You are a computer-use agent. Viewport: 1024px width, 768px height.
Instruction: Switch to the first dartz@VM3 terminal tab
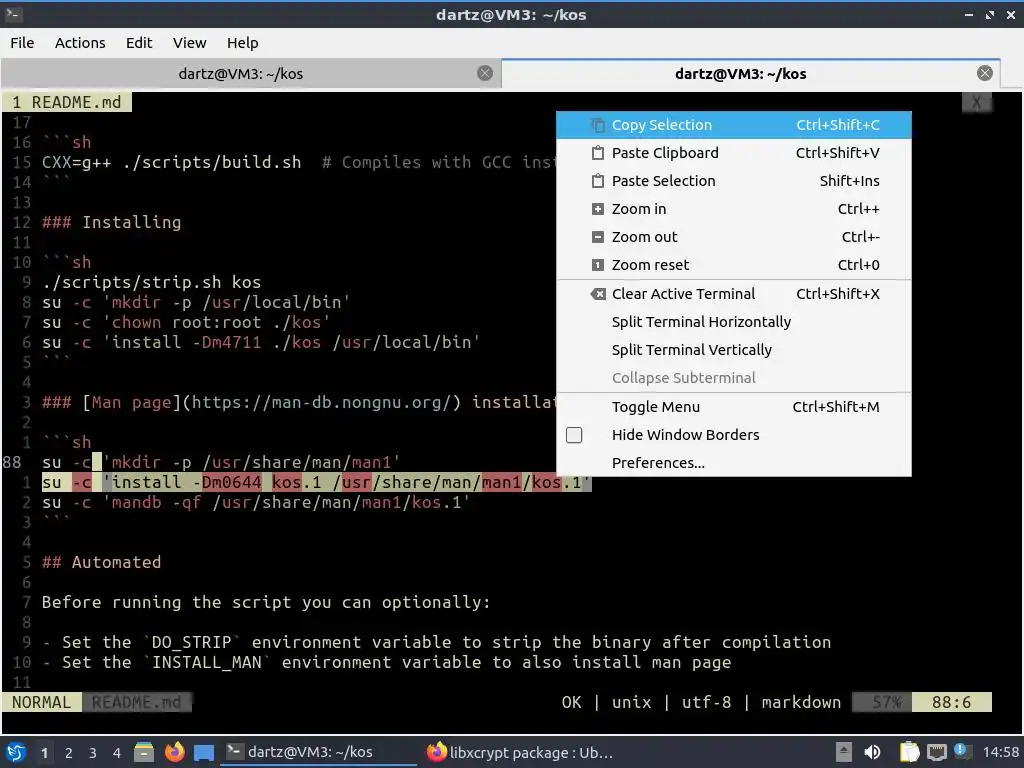241,74
